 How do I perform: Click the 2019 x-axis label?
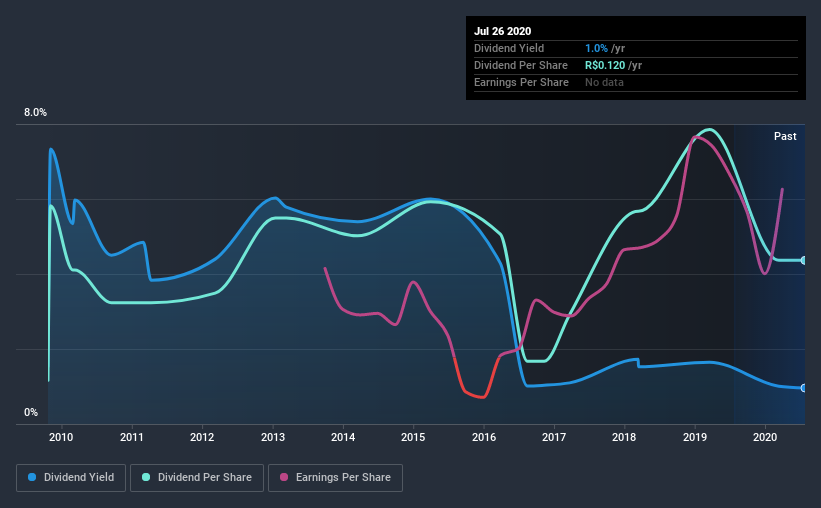(x=695, y=437)
